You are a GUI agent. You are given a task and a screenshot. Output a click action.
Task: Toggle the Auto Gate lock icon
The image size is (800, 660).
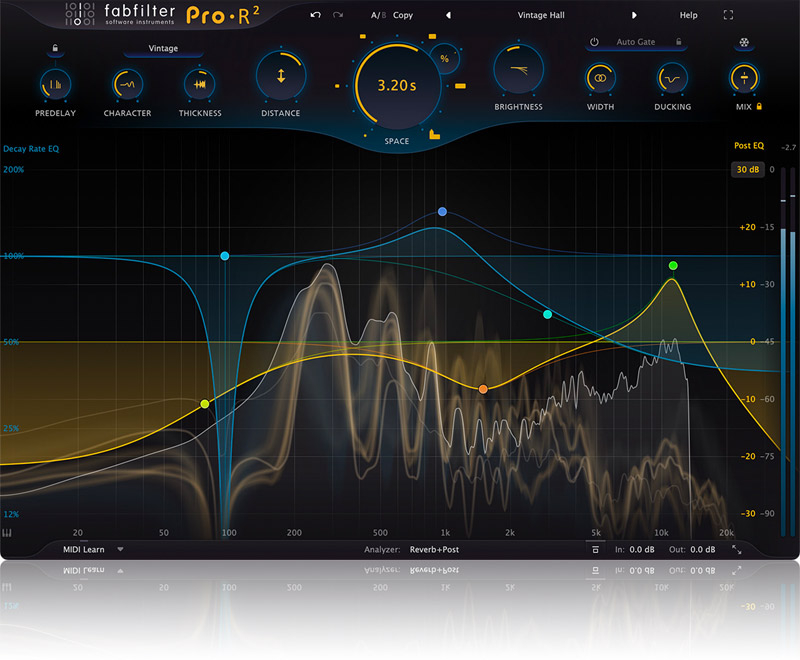(x=679, y=42)
